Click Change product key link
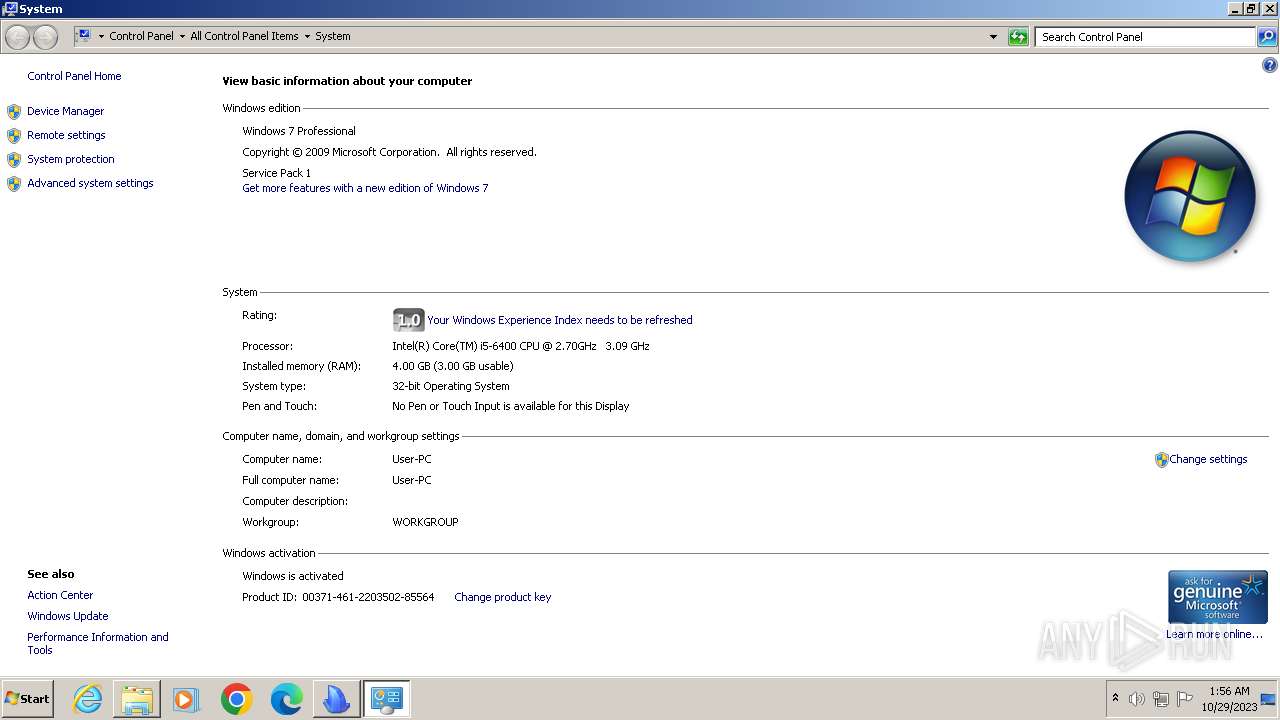 (502, 597)
